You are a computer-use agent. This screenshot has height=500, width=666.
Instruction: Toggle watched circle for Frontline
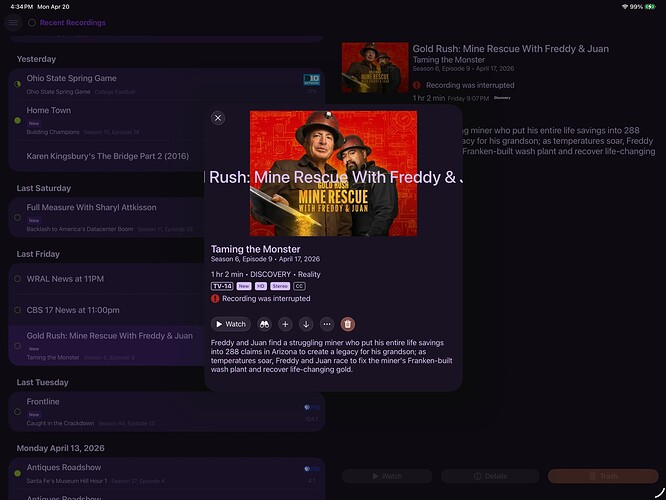[x=17, y=412]
